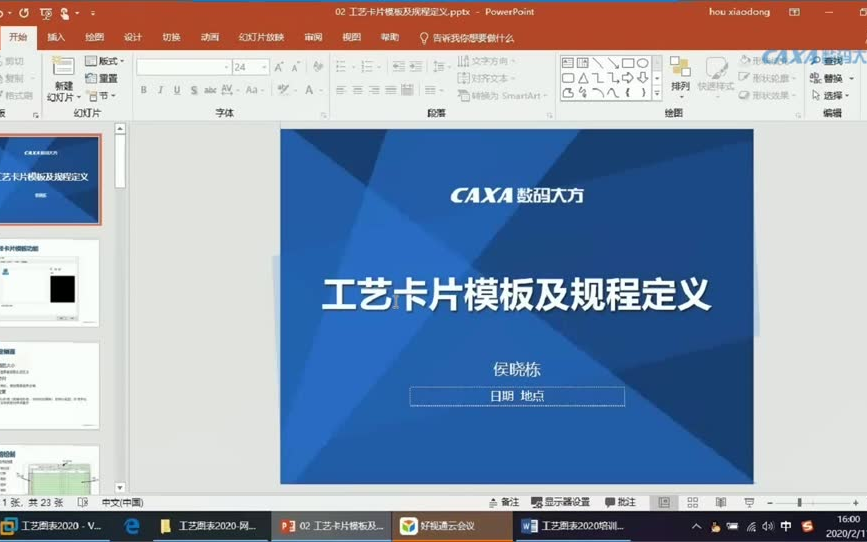Screen dimensions: 867x542
Task: Toggle strikethrough (abc) button
Action: click(210, 90)
